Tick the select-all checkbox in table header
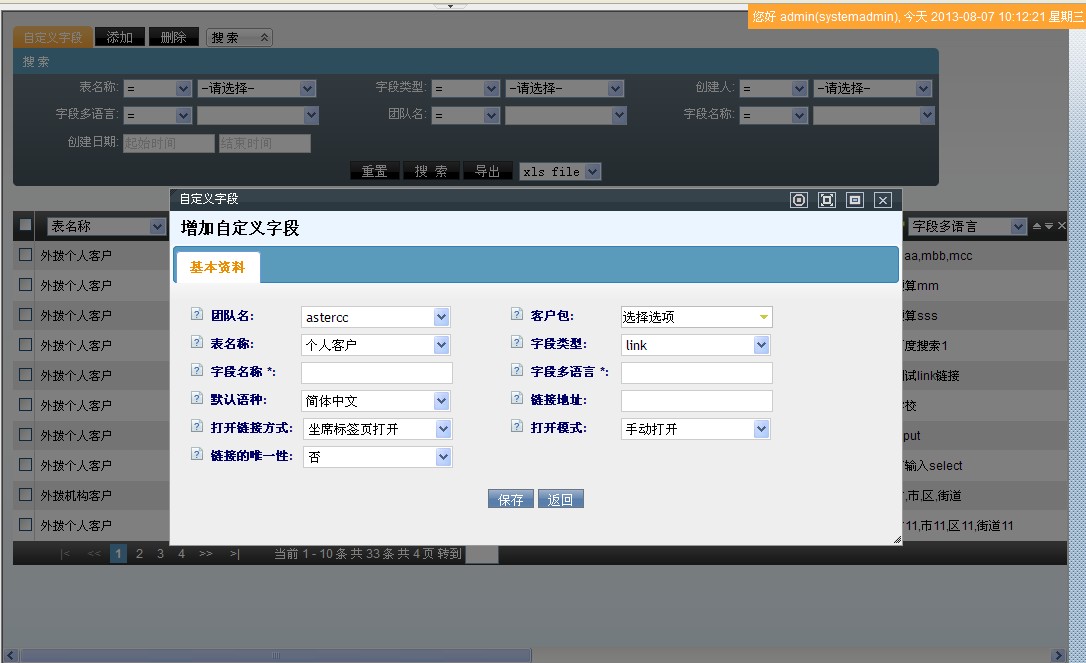This screenshot has height=663, width=1086. (x=26, y=226)
